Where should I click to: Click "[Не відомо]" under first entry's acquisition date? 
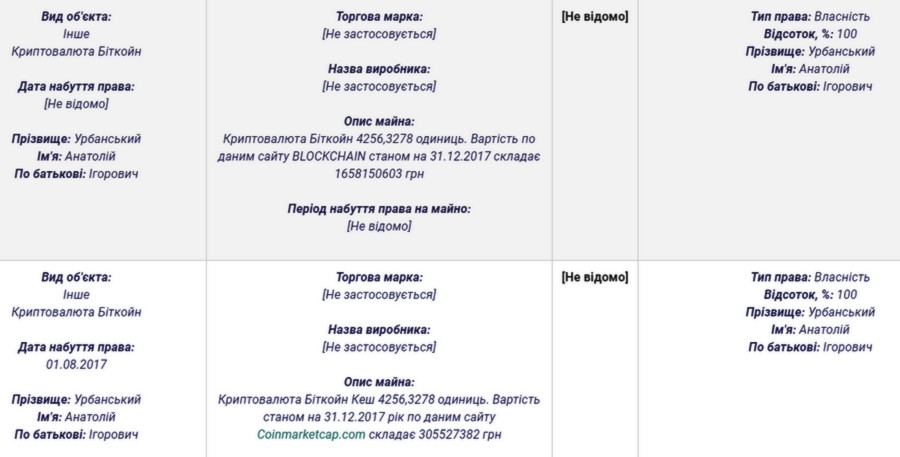click(x=76, y=104)
